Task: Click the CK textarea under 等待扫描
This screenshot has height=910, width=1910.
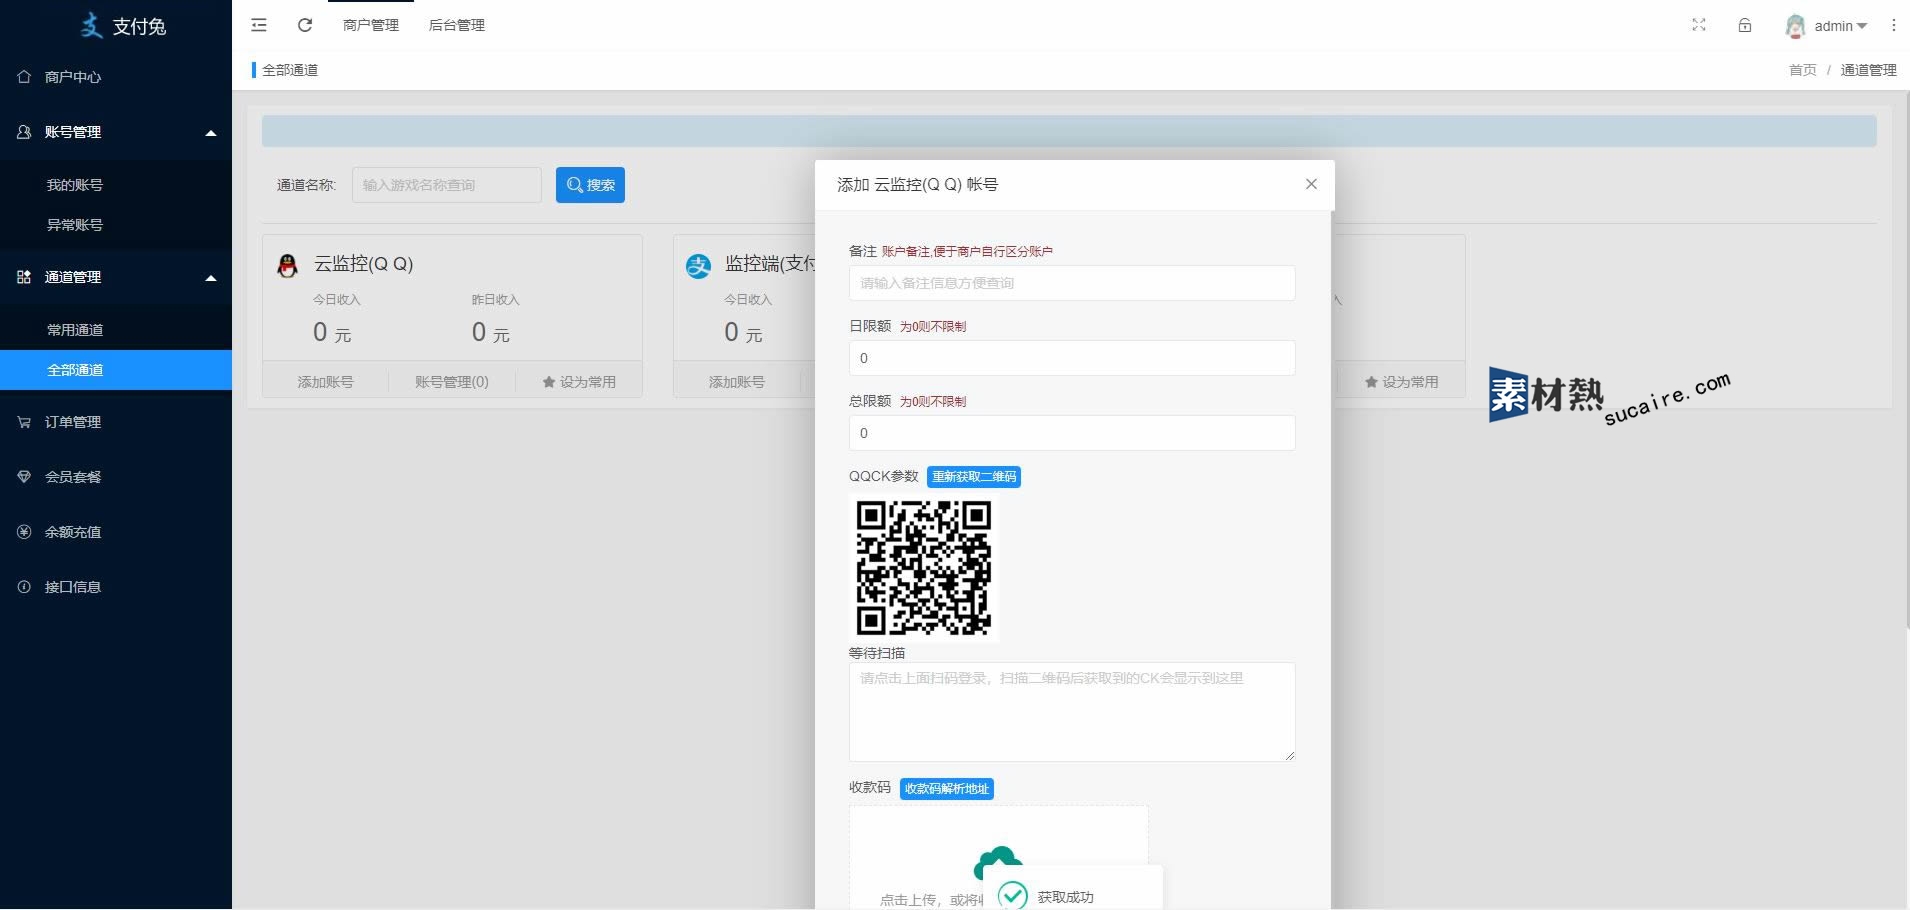Action: (1072, 712)
